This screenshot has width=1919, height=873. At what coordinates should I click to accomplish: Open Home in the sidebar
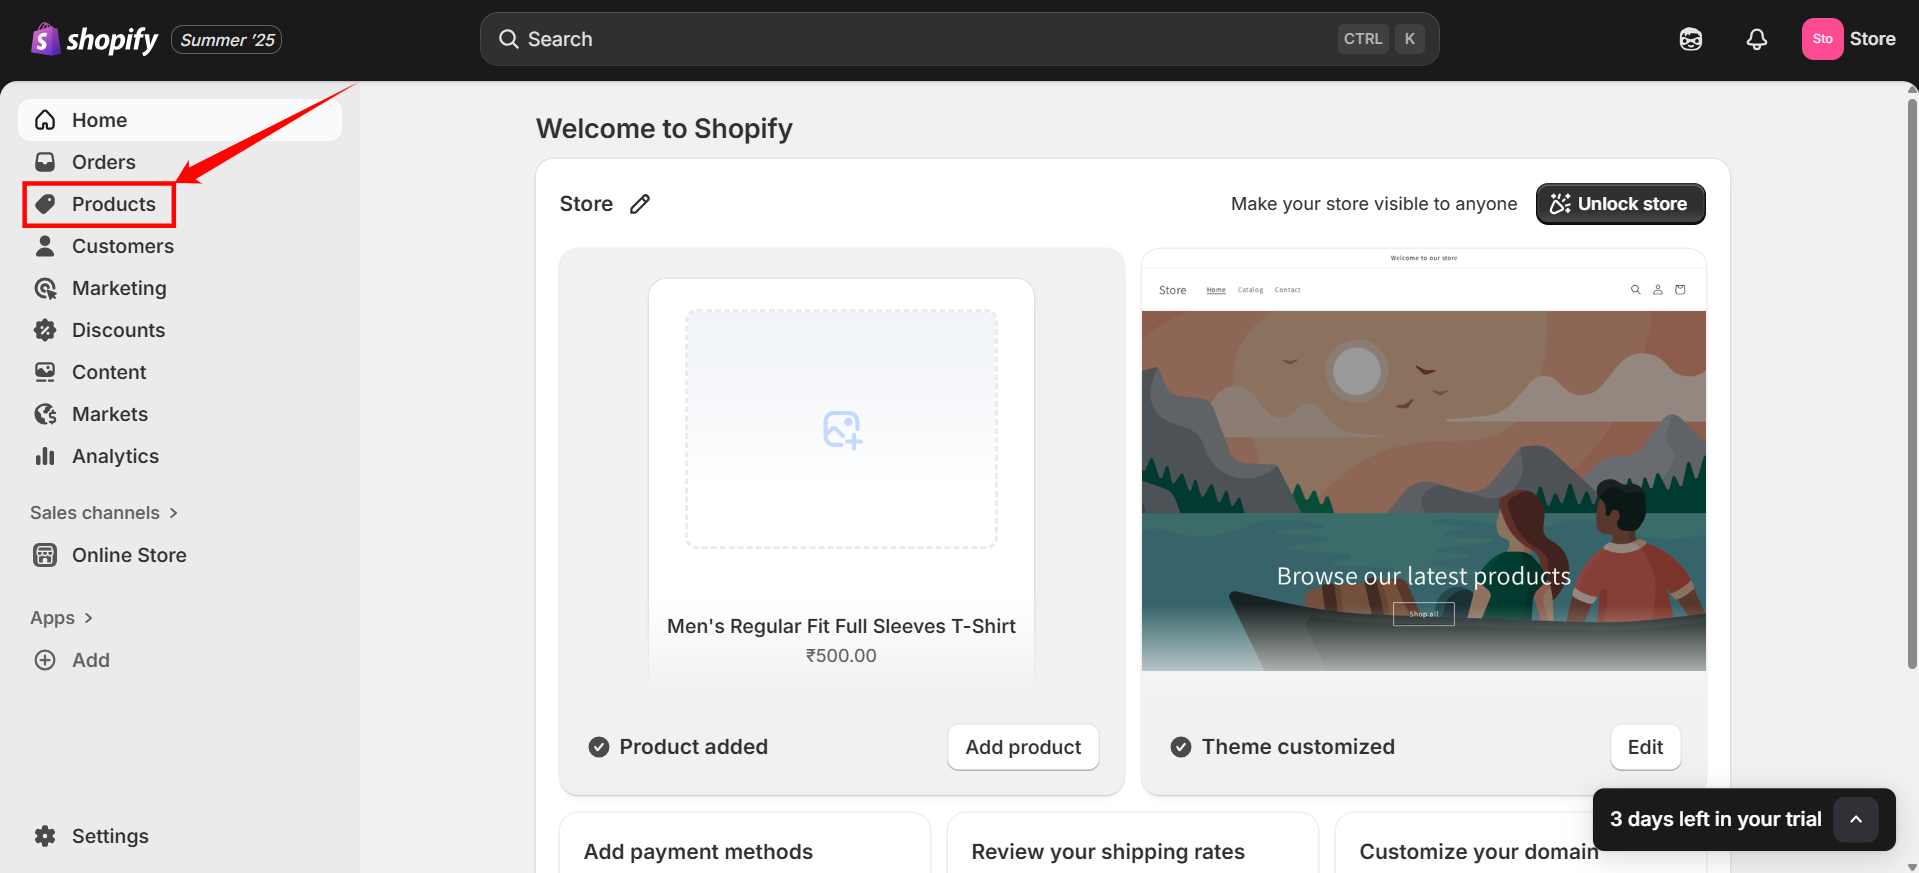point(180,120)
